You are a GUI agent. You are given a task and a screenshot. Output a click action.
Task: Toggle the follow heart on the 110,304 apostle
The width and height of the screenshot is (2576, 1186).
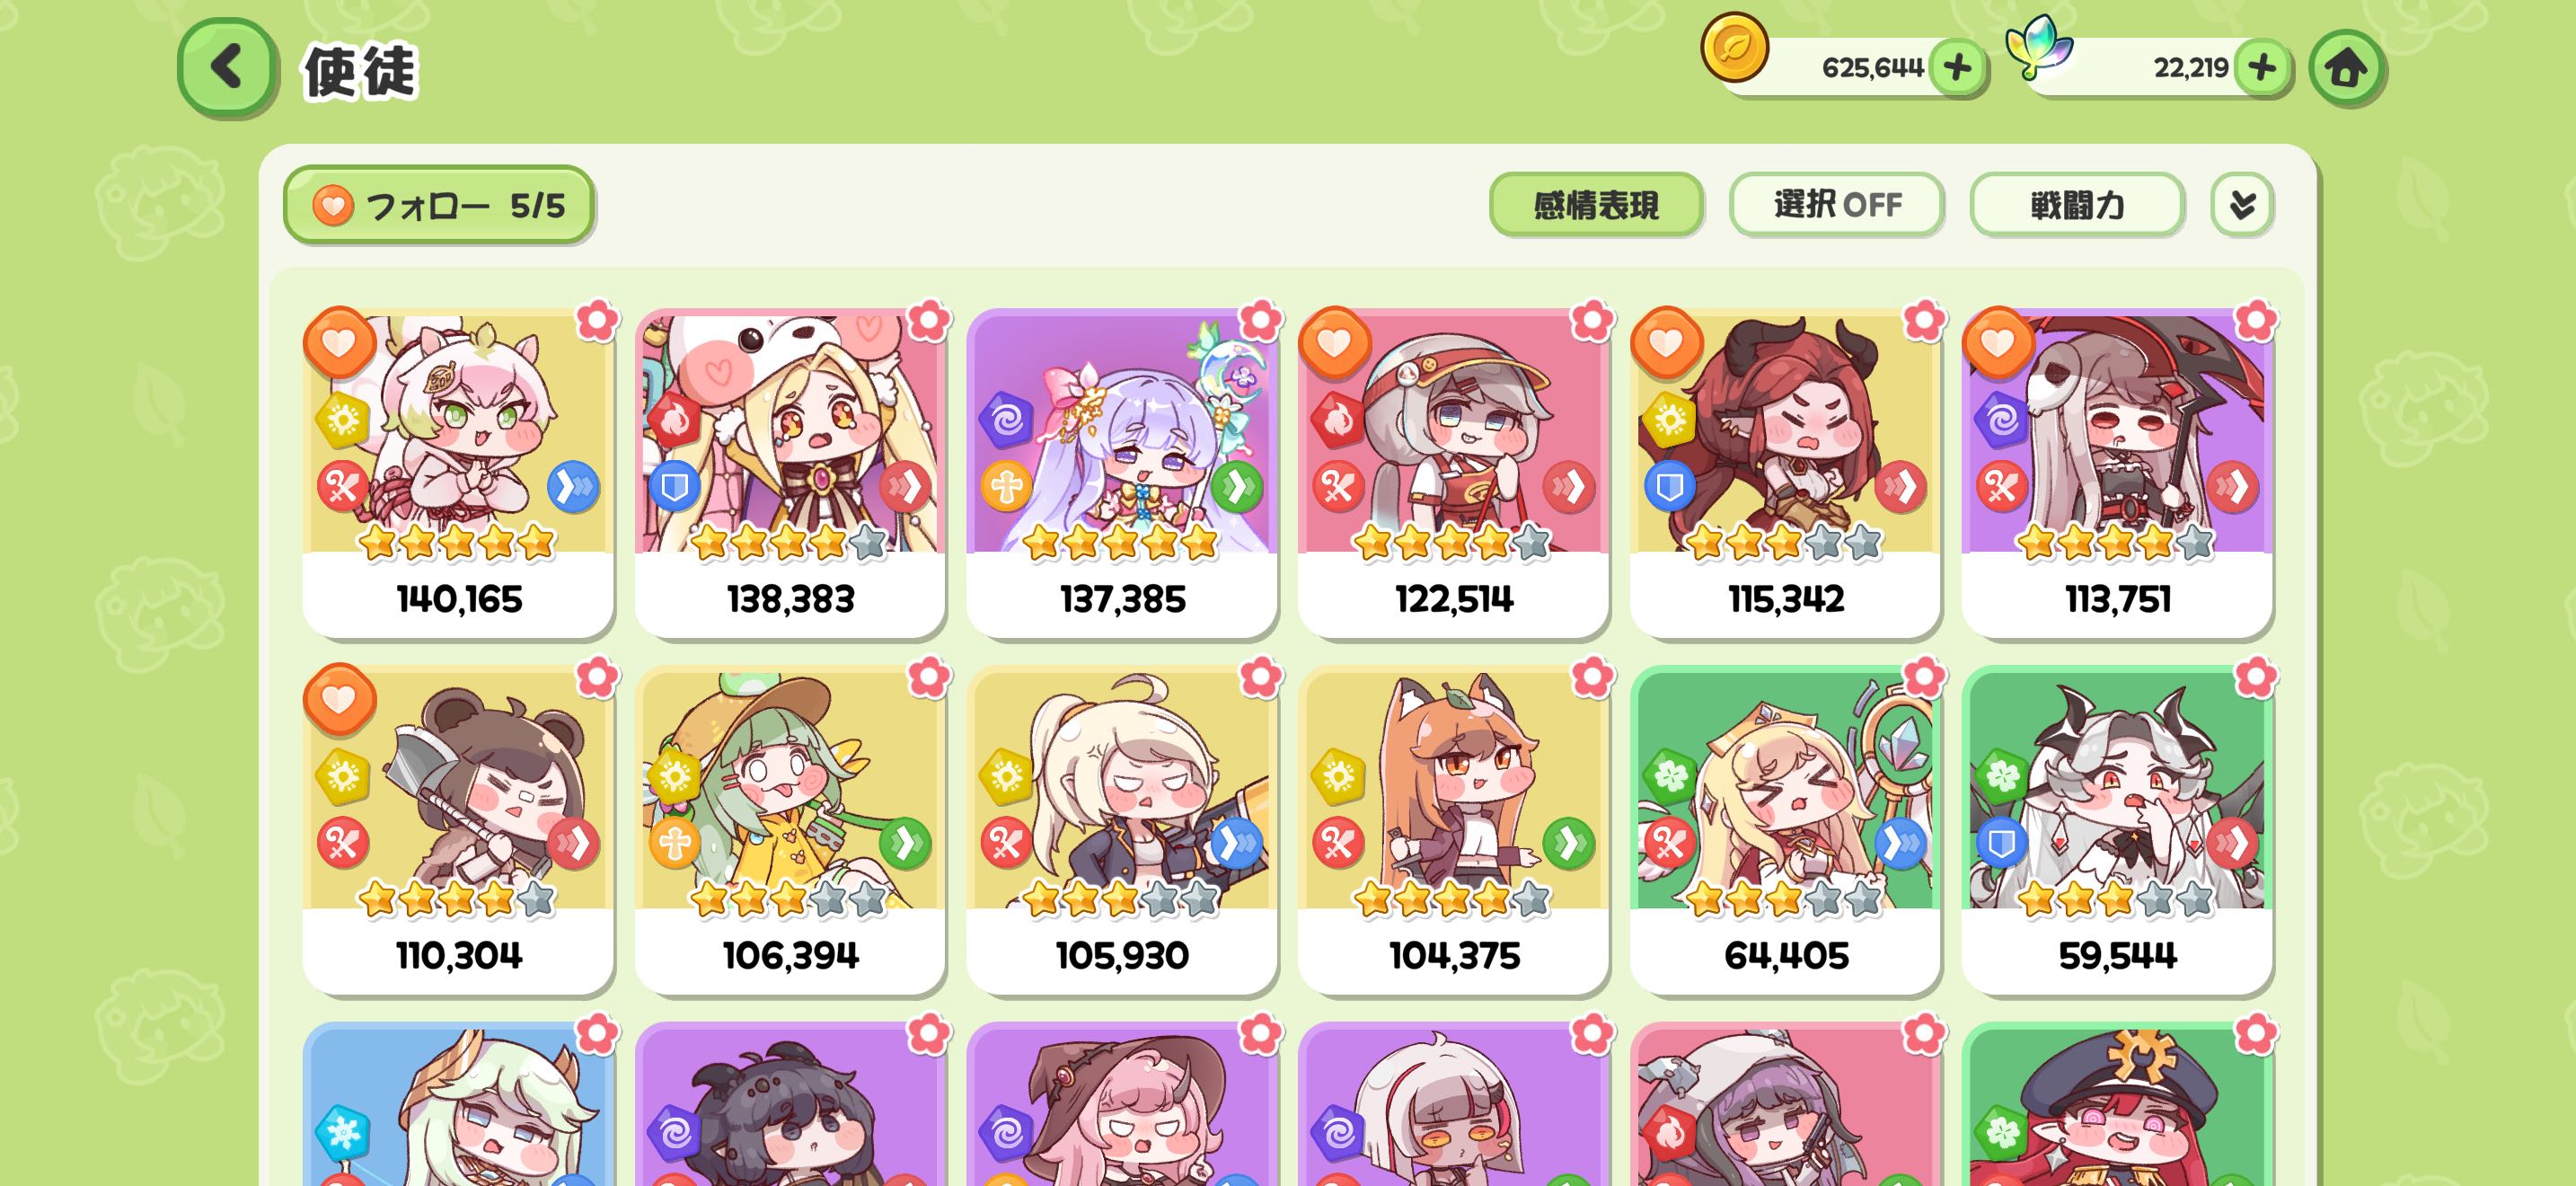tap(339, 699)
